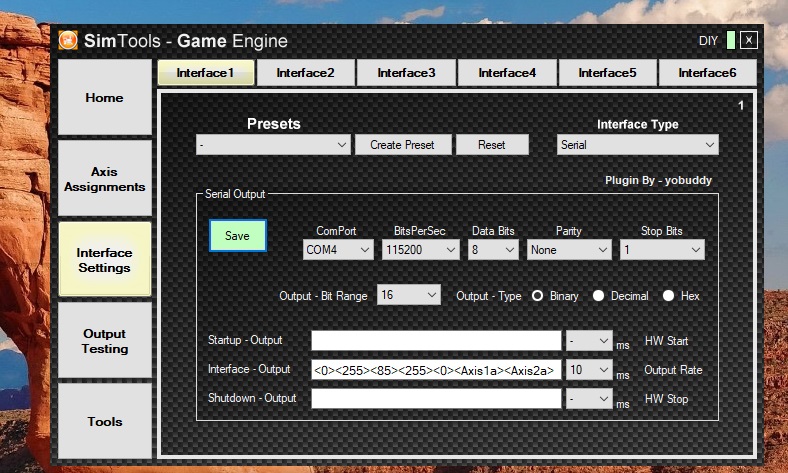
Task: Click the Shutdown - Output input field
Action: [436, 399]
